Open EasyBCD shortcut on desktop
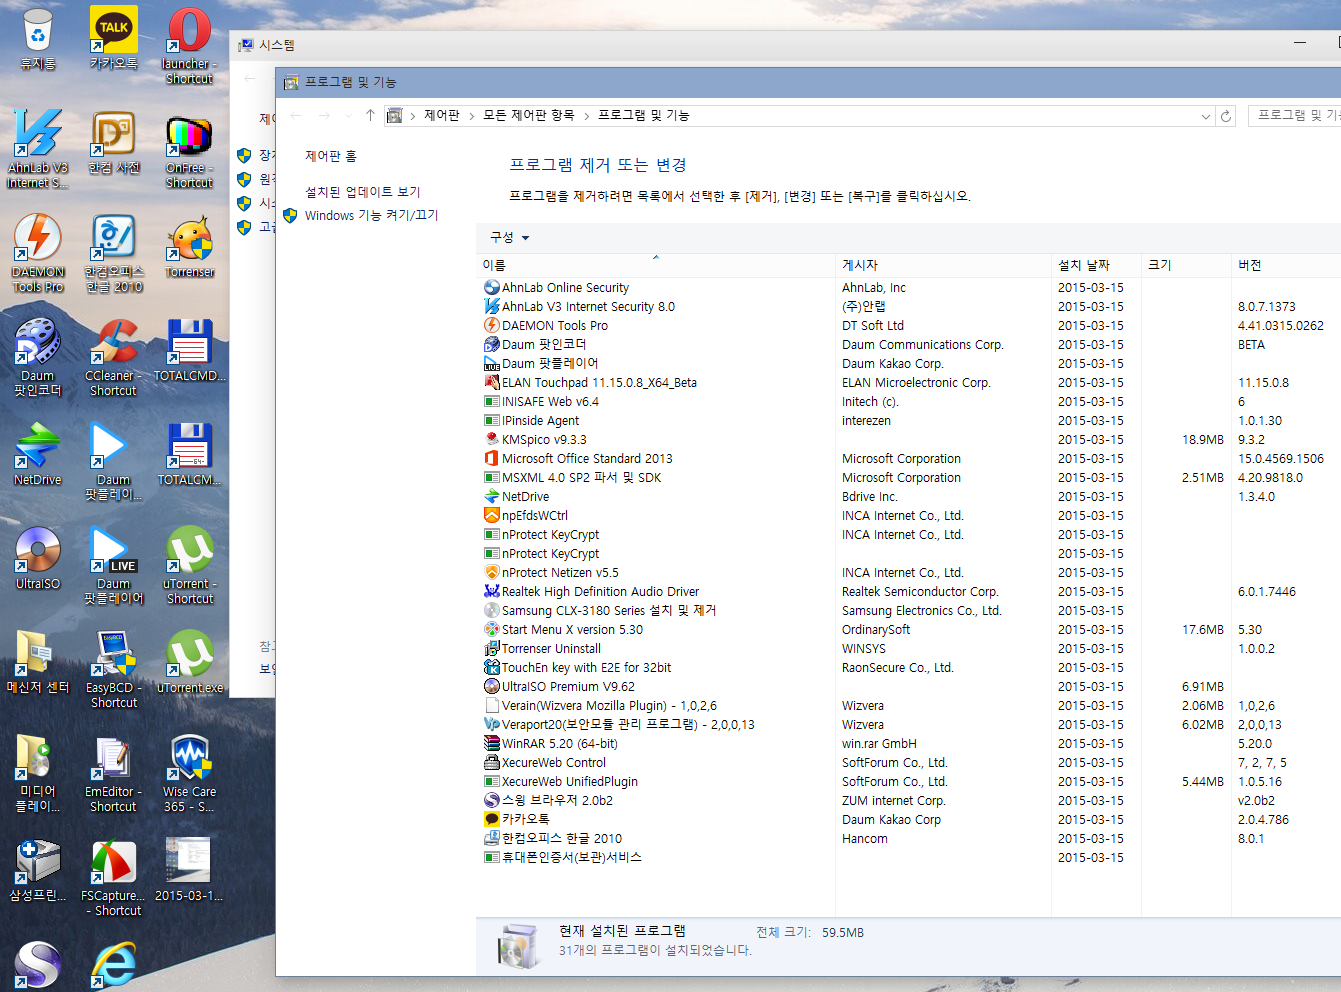The image size is (1341, 992). (x=113, y=668)
